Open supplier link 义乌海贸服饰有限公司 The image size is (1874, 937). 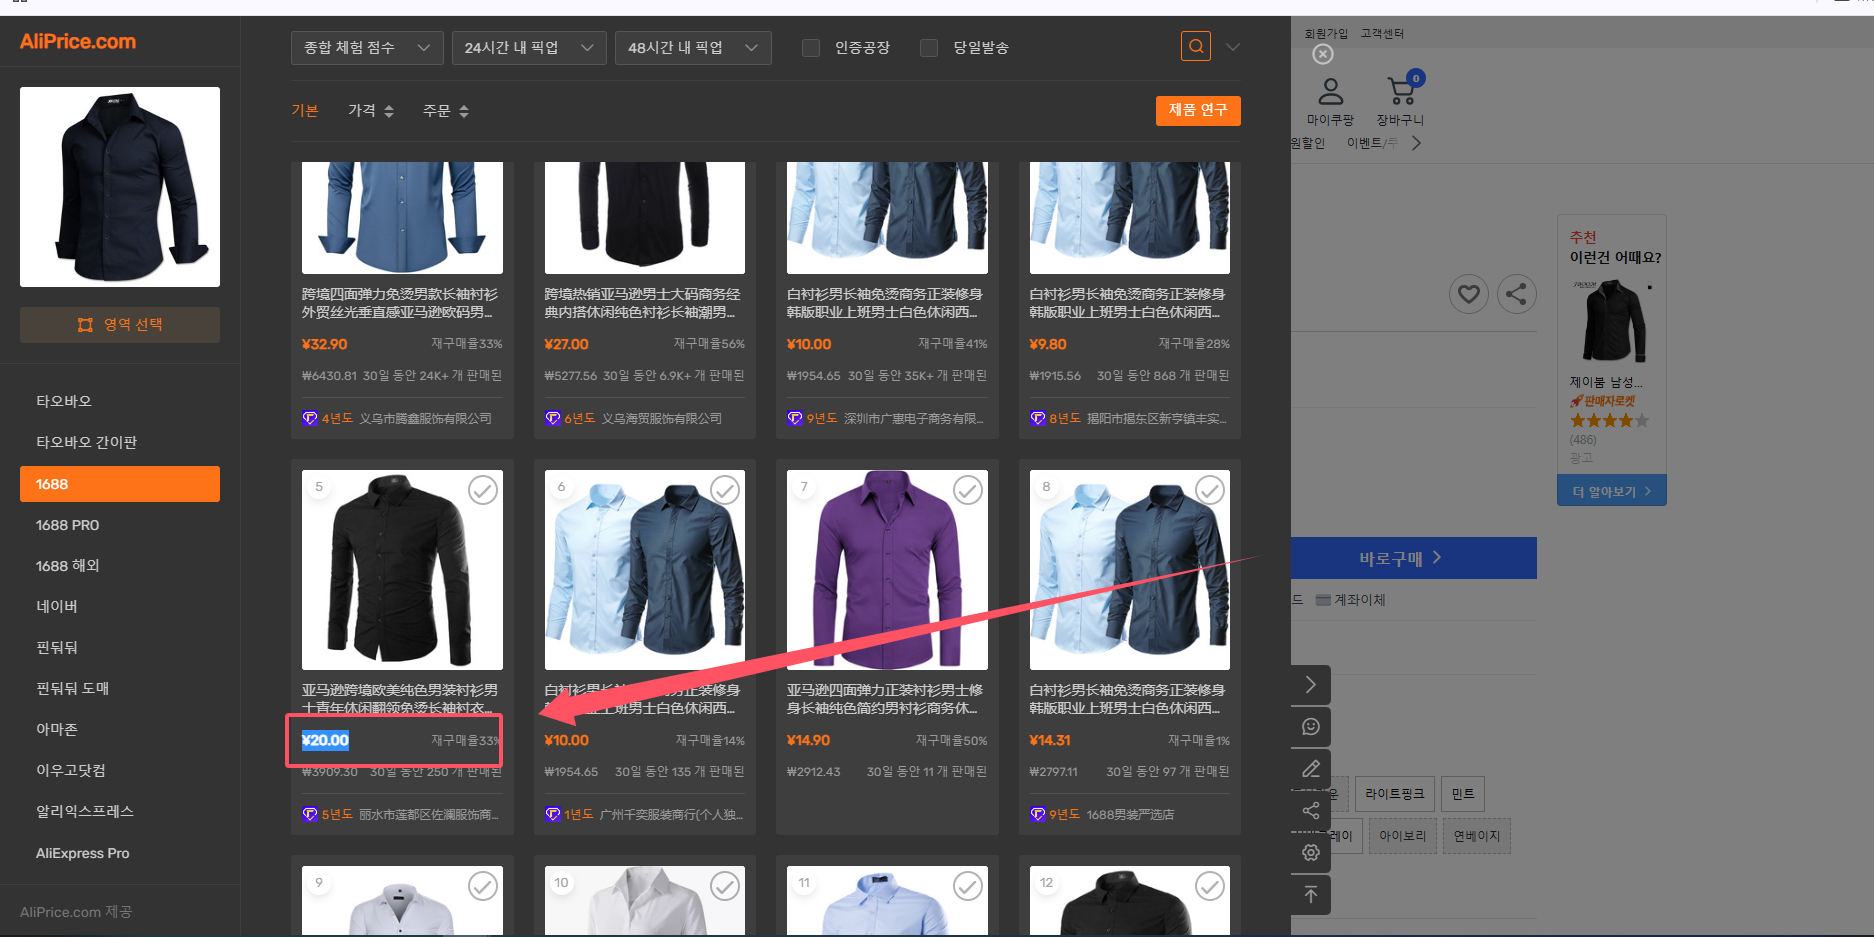point(662,418)
